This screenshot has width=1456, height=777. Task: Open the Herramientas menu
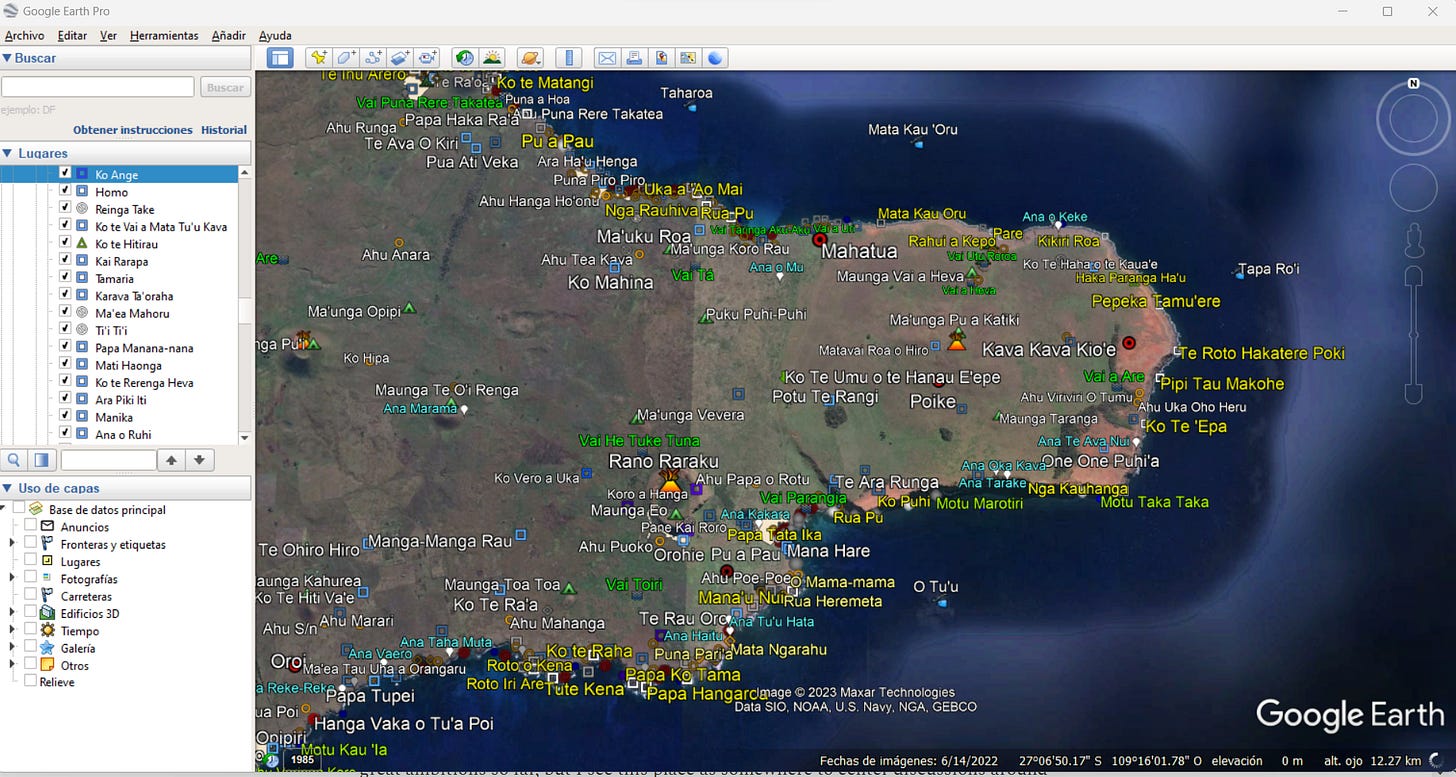coord(164,36)
